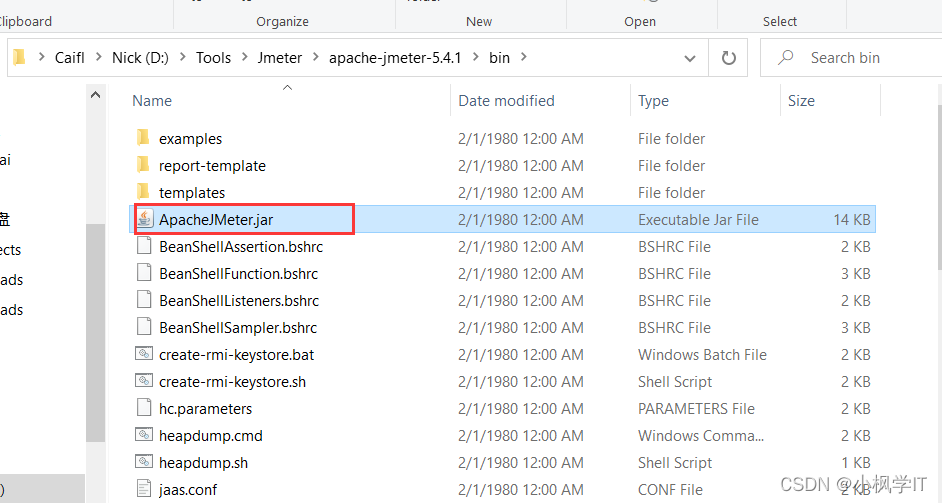942x503 pixels.
Task: Click the BeanShellSampler.bshrc file icon
Action: pyautogui.click(x=144, y=327)
